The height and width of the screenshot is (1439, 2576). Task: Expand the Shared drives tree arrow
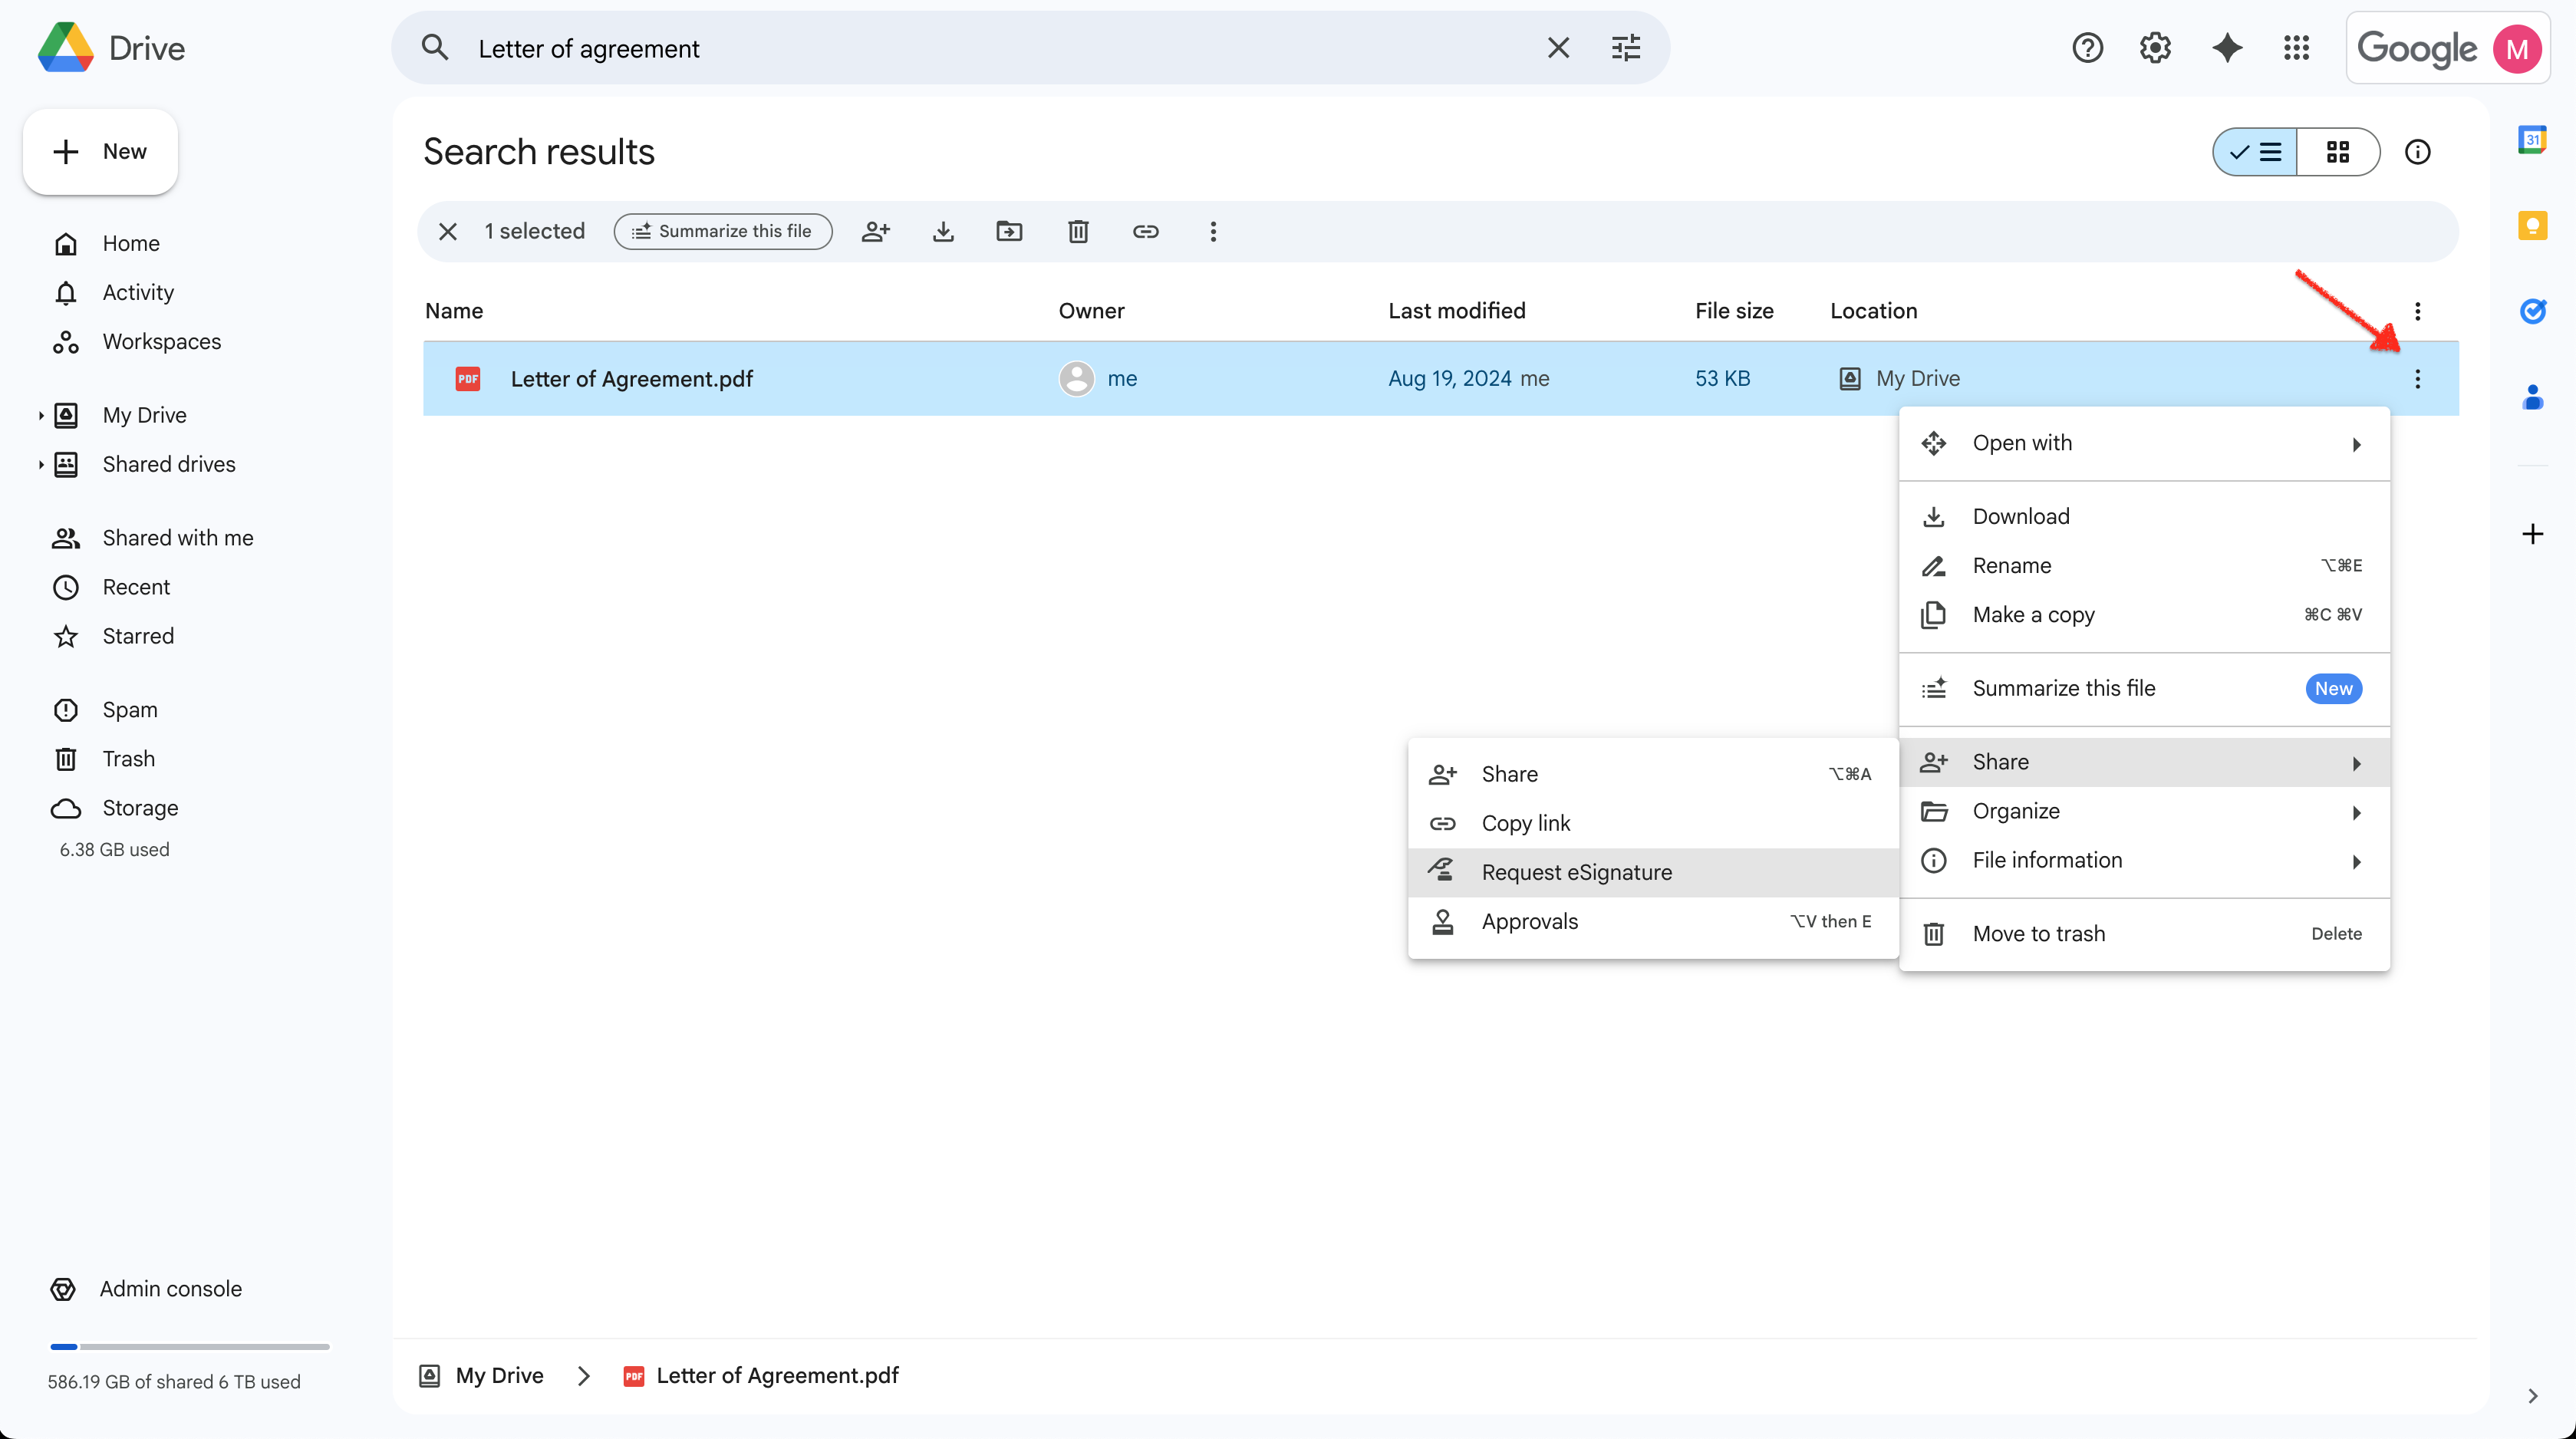pos(41,464)
